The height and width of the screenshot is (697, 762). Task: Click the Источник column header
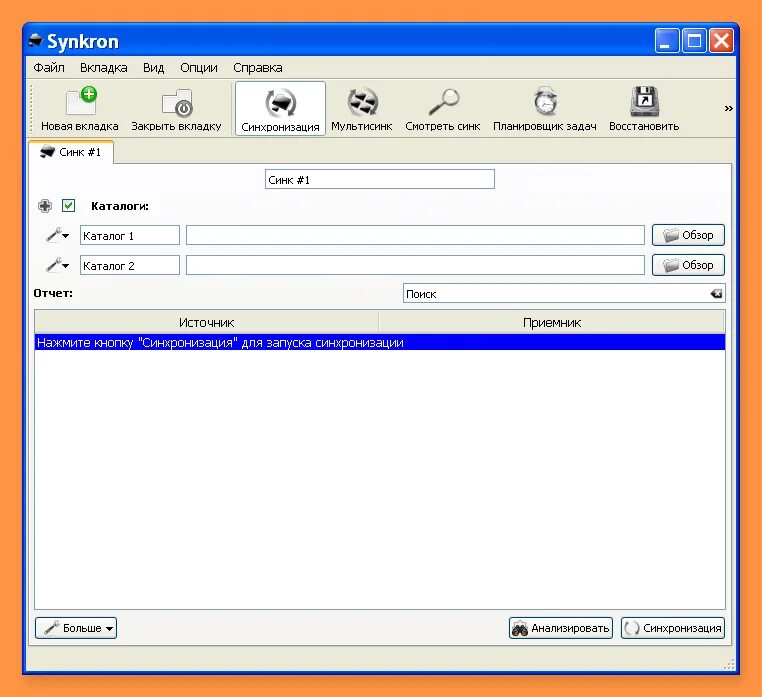pyautogui.click(x=207, y=322)
